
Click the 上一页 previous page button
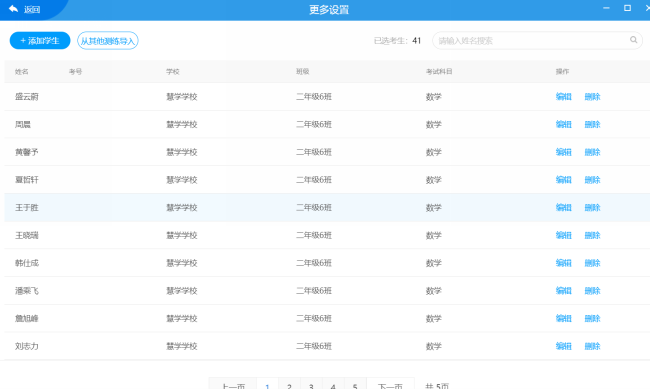tap(233, 385)
